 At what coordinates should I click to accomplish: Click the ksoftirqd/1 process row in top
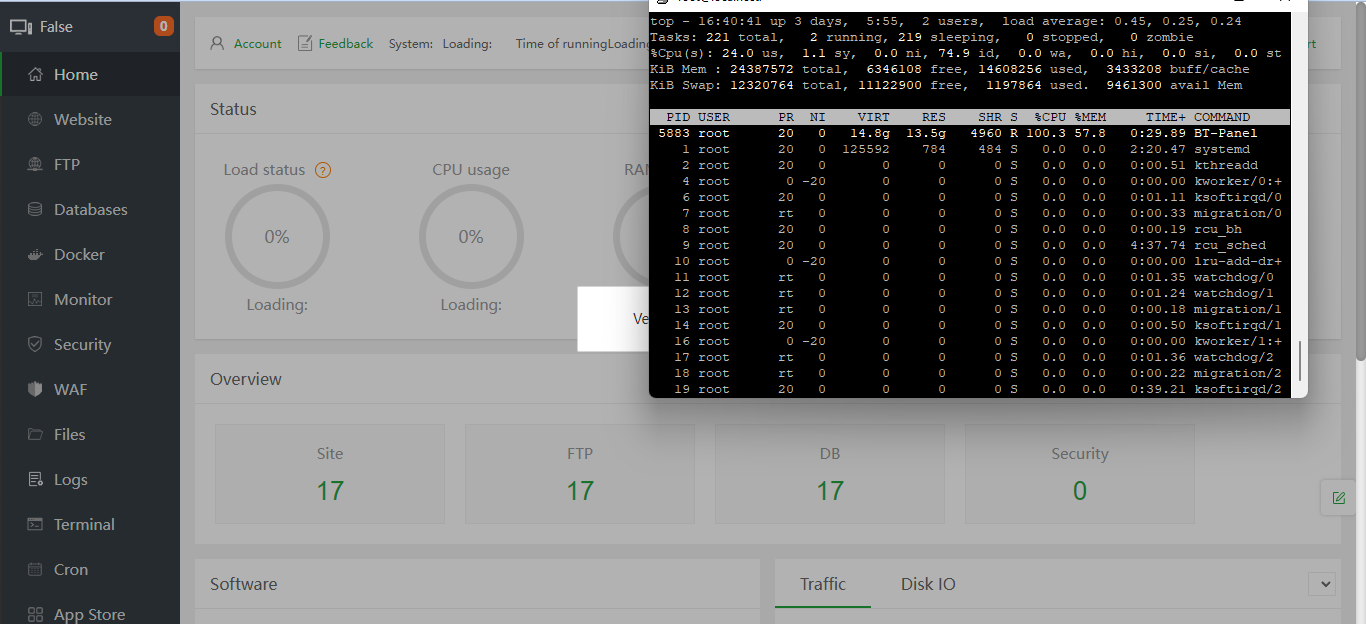point(969,325)
